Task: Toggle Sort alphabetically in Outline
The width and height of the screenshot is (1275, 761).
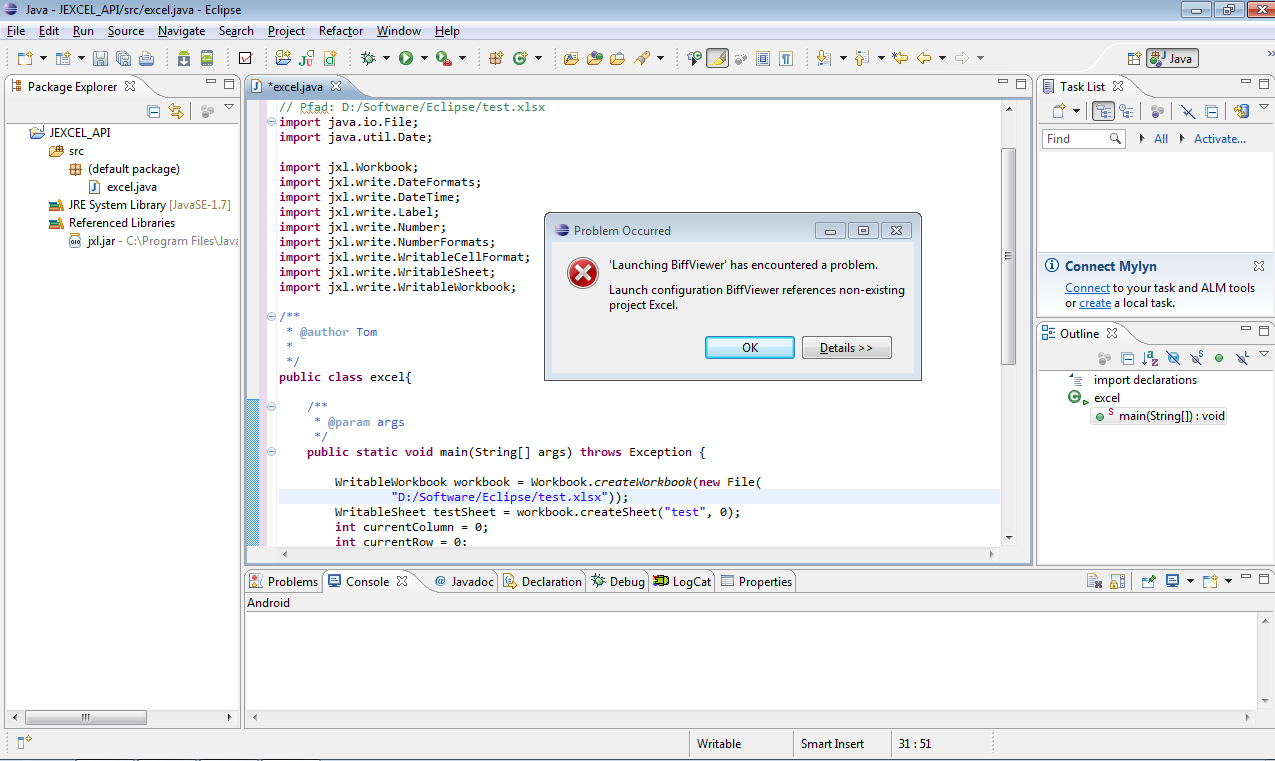Action: click(x=1150, y=358)
